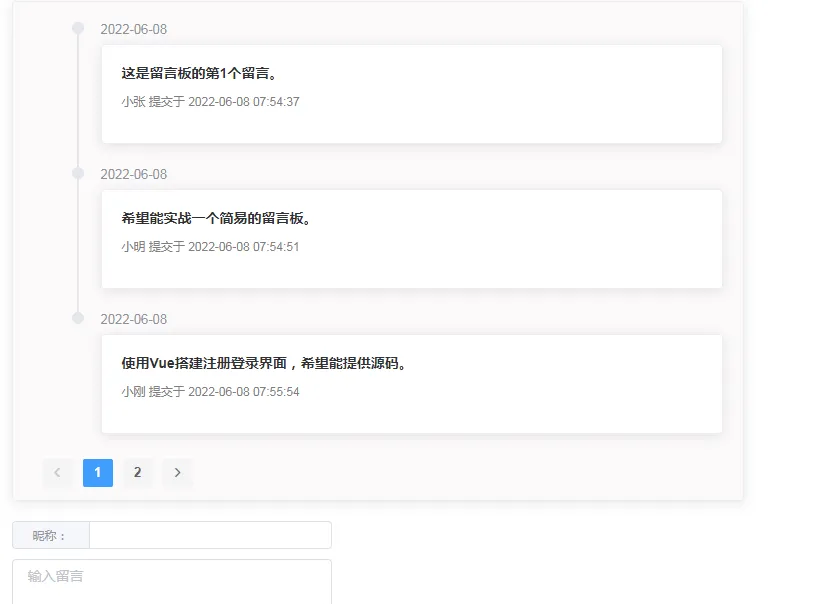
Task: Click 小刚 提交于 2022-06-08 07:55:54
Action: pos(210,392)
